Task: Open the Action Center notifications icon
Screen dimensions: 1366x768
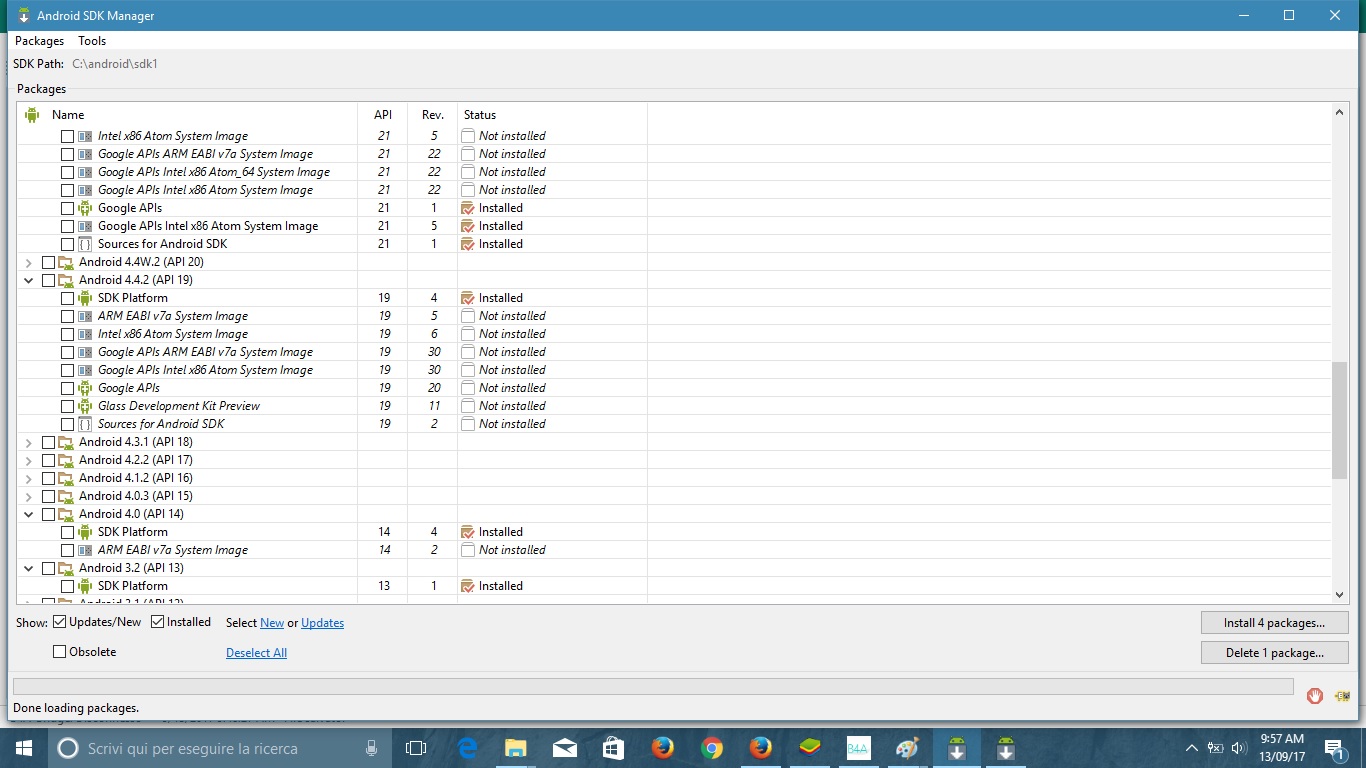Action: click(x=1334, y=748)
